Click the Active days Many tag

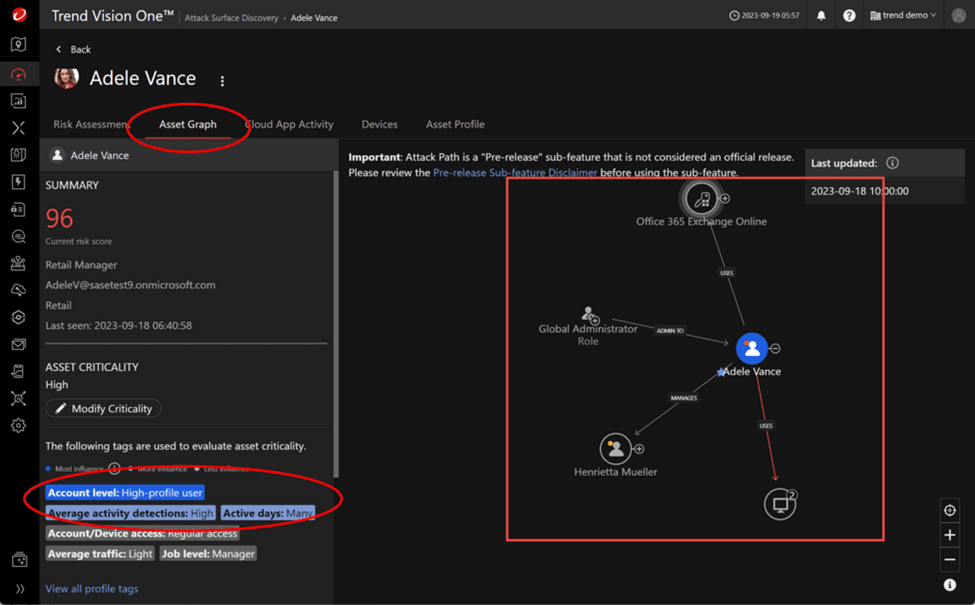coord(267,513)
